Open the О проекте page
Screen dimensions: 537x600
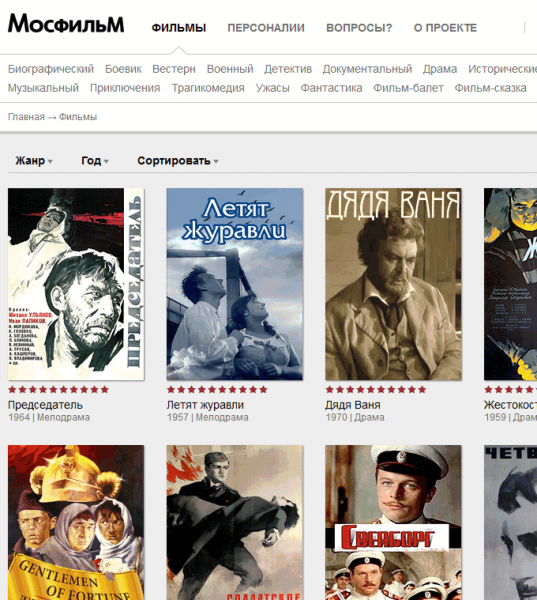[x=445, y=28]
